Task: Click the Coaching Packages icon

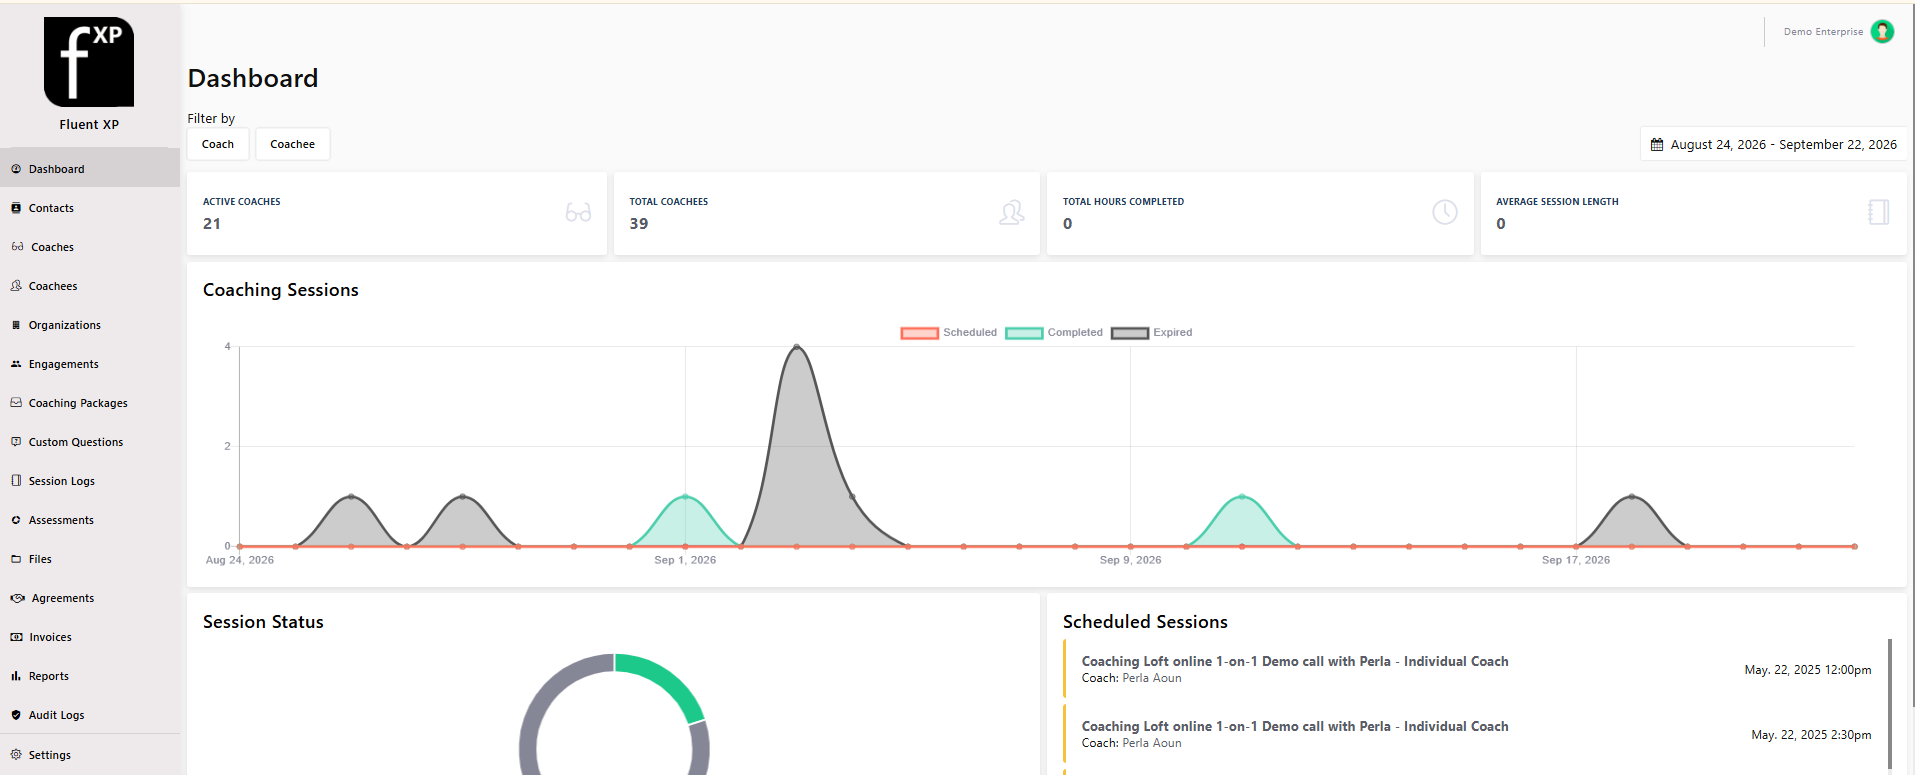Action: [x=16, y=403]
